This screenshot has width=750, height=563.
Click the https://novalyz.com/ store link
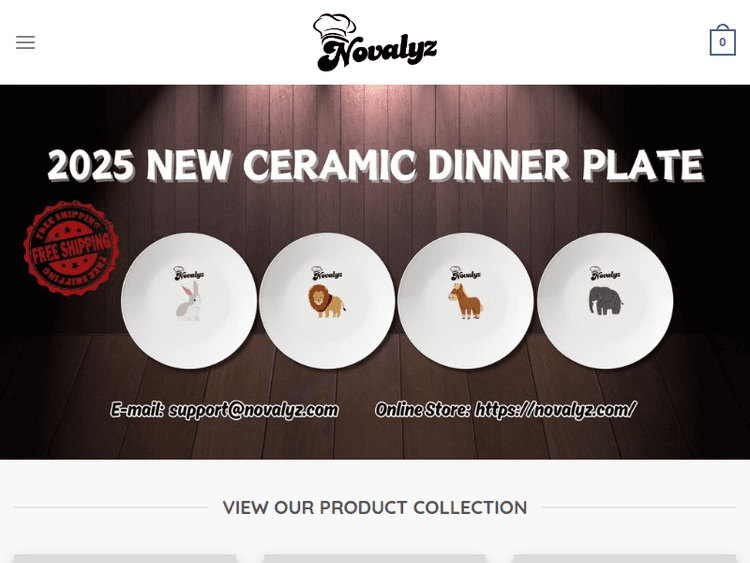click(x=555, y=410)
